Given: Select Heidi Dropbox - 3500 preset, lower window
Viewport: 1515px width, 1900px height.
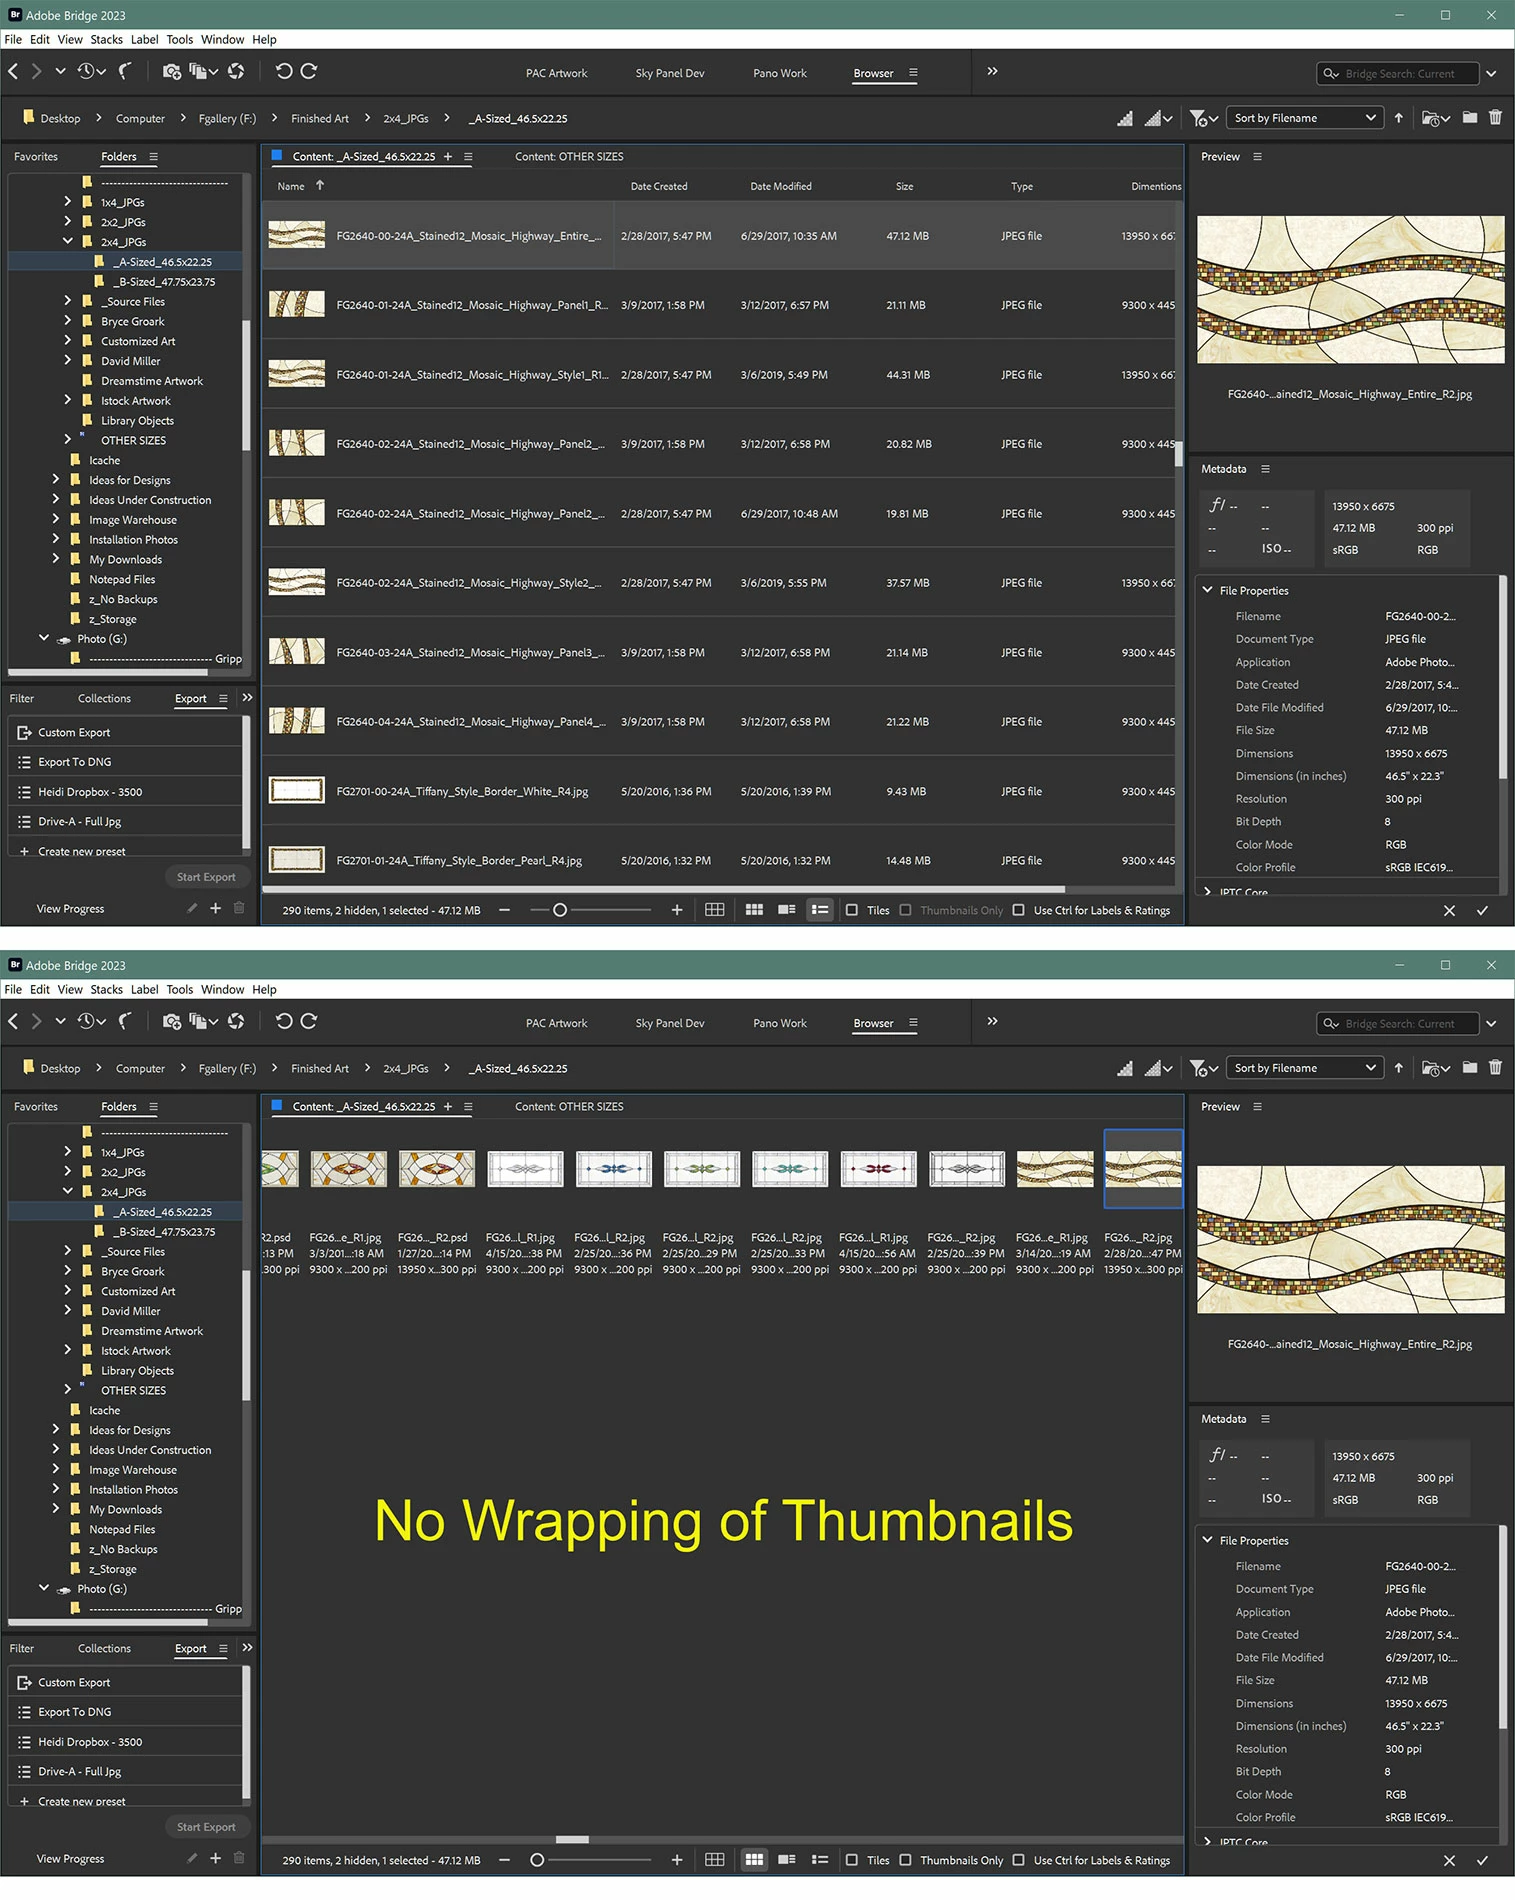Looking at the screenshot, I should click(x=125, y=1742).
